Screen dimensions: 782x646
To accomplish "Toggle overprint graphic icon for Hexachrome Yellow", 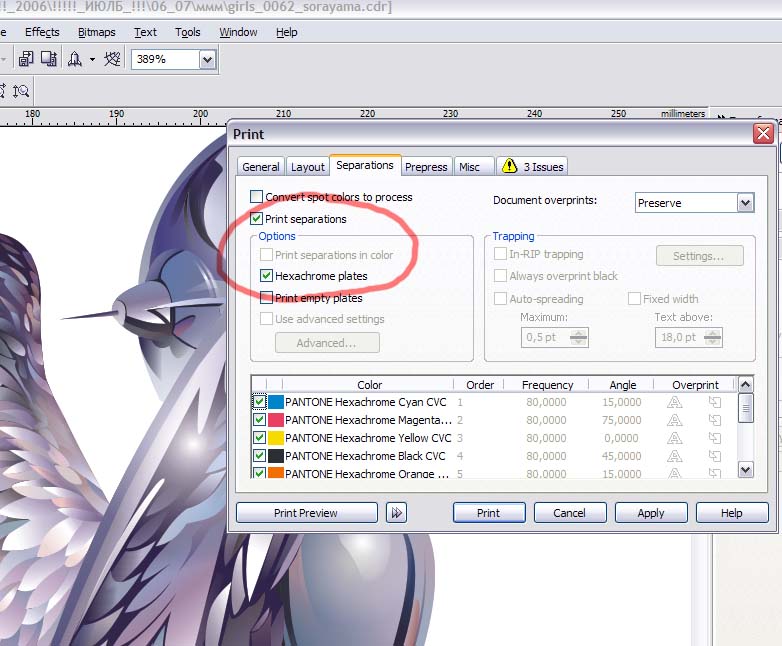I will pos(715,437).
